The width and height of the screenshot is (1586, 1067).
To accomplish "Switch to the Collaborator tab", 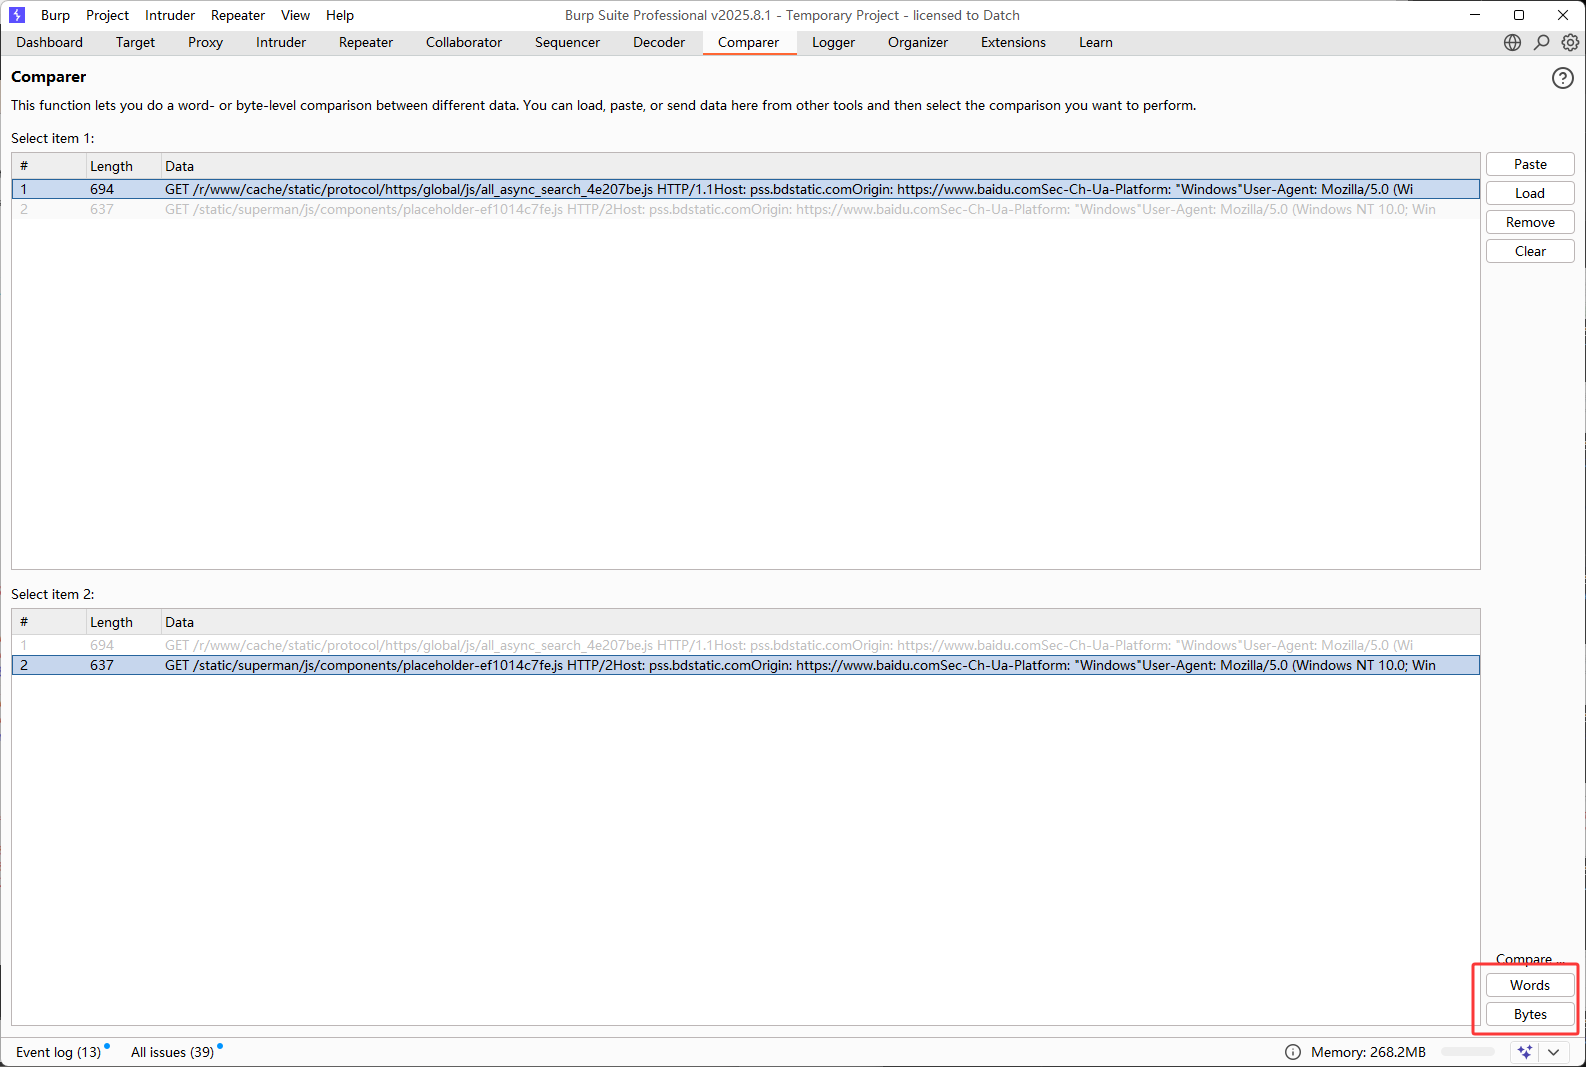I will [x=464, y=42].
